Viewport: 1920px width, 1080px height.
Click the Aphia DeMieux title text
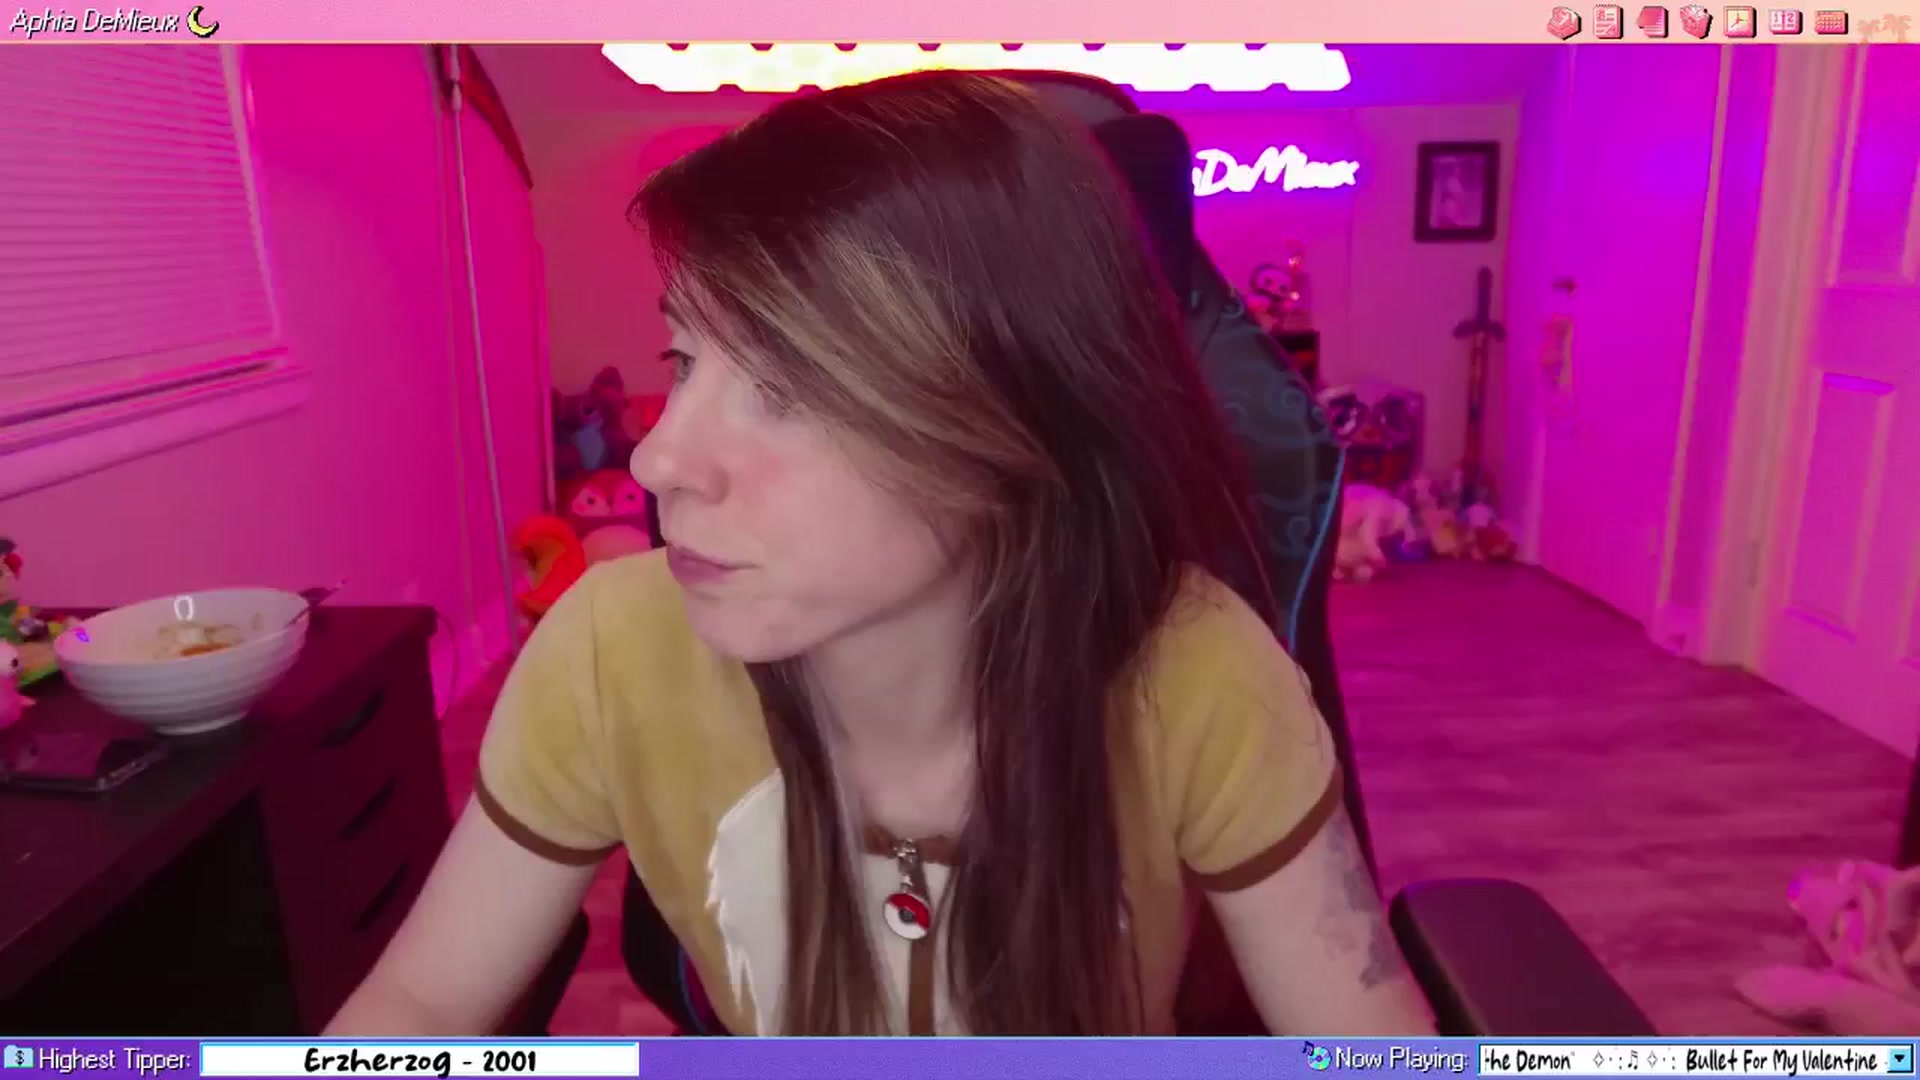pos(95,21)
